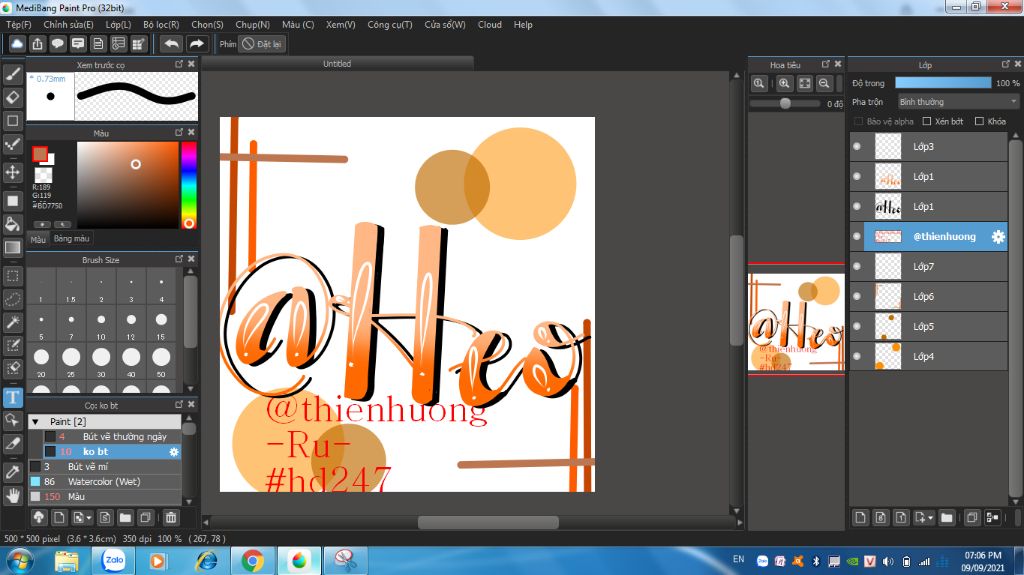The width and height of the screenshot is (1024, 575).
Task: Select the Watercolor (Wet) brush
Action: pyautogui.click(x=104, y=482)
